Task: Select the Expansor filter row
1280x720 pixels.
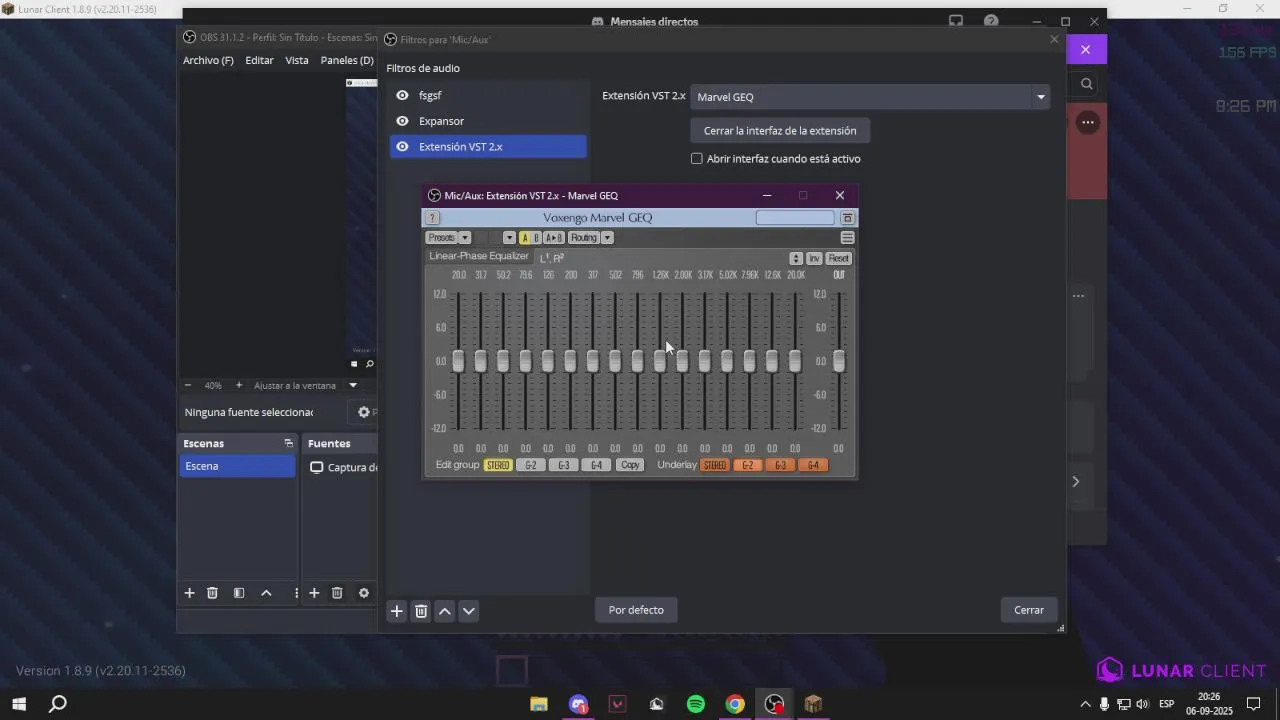Action: coord(488,121)
